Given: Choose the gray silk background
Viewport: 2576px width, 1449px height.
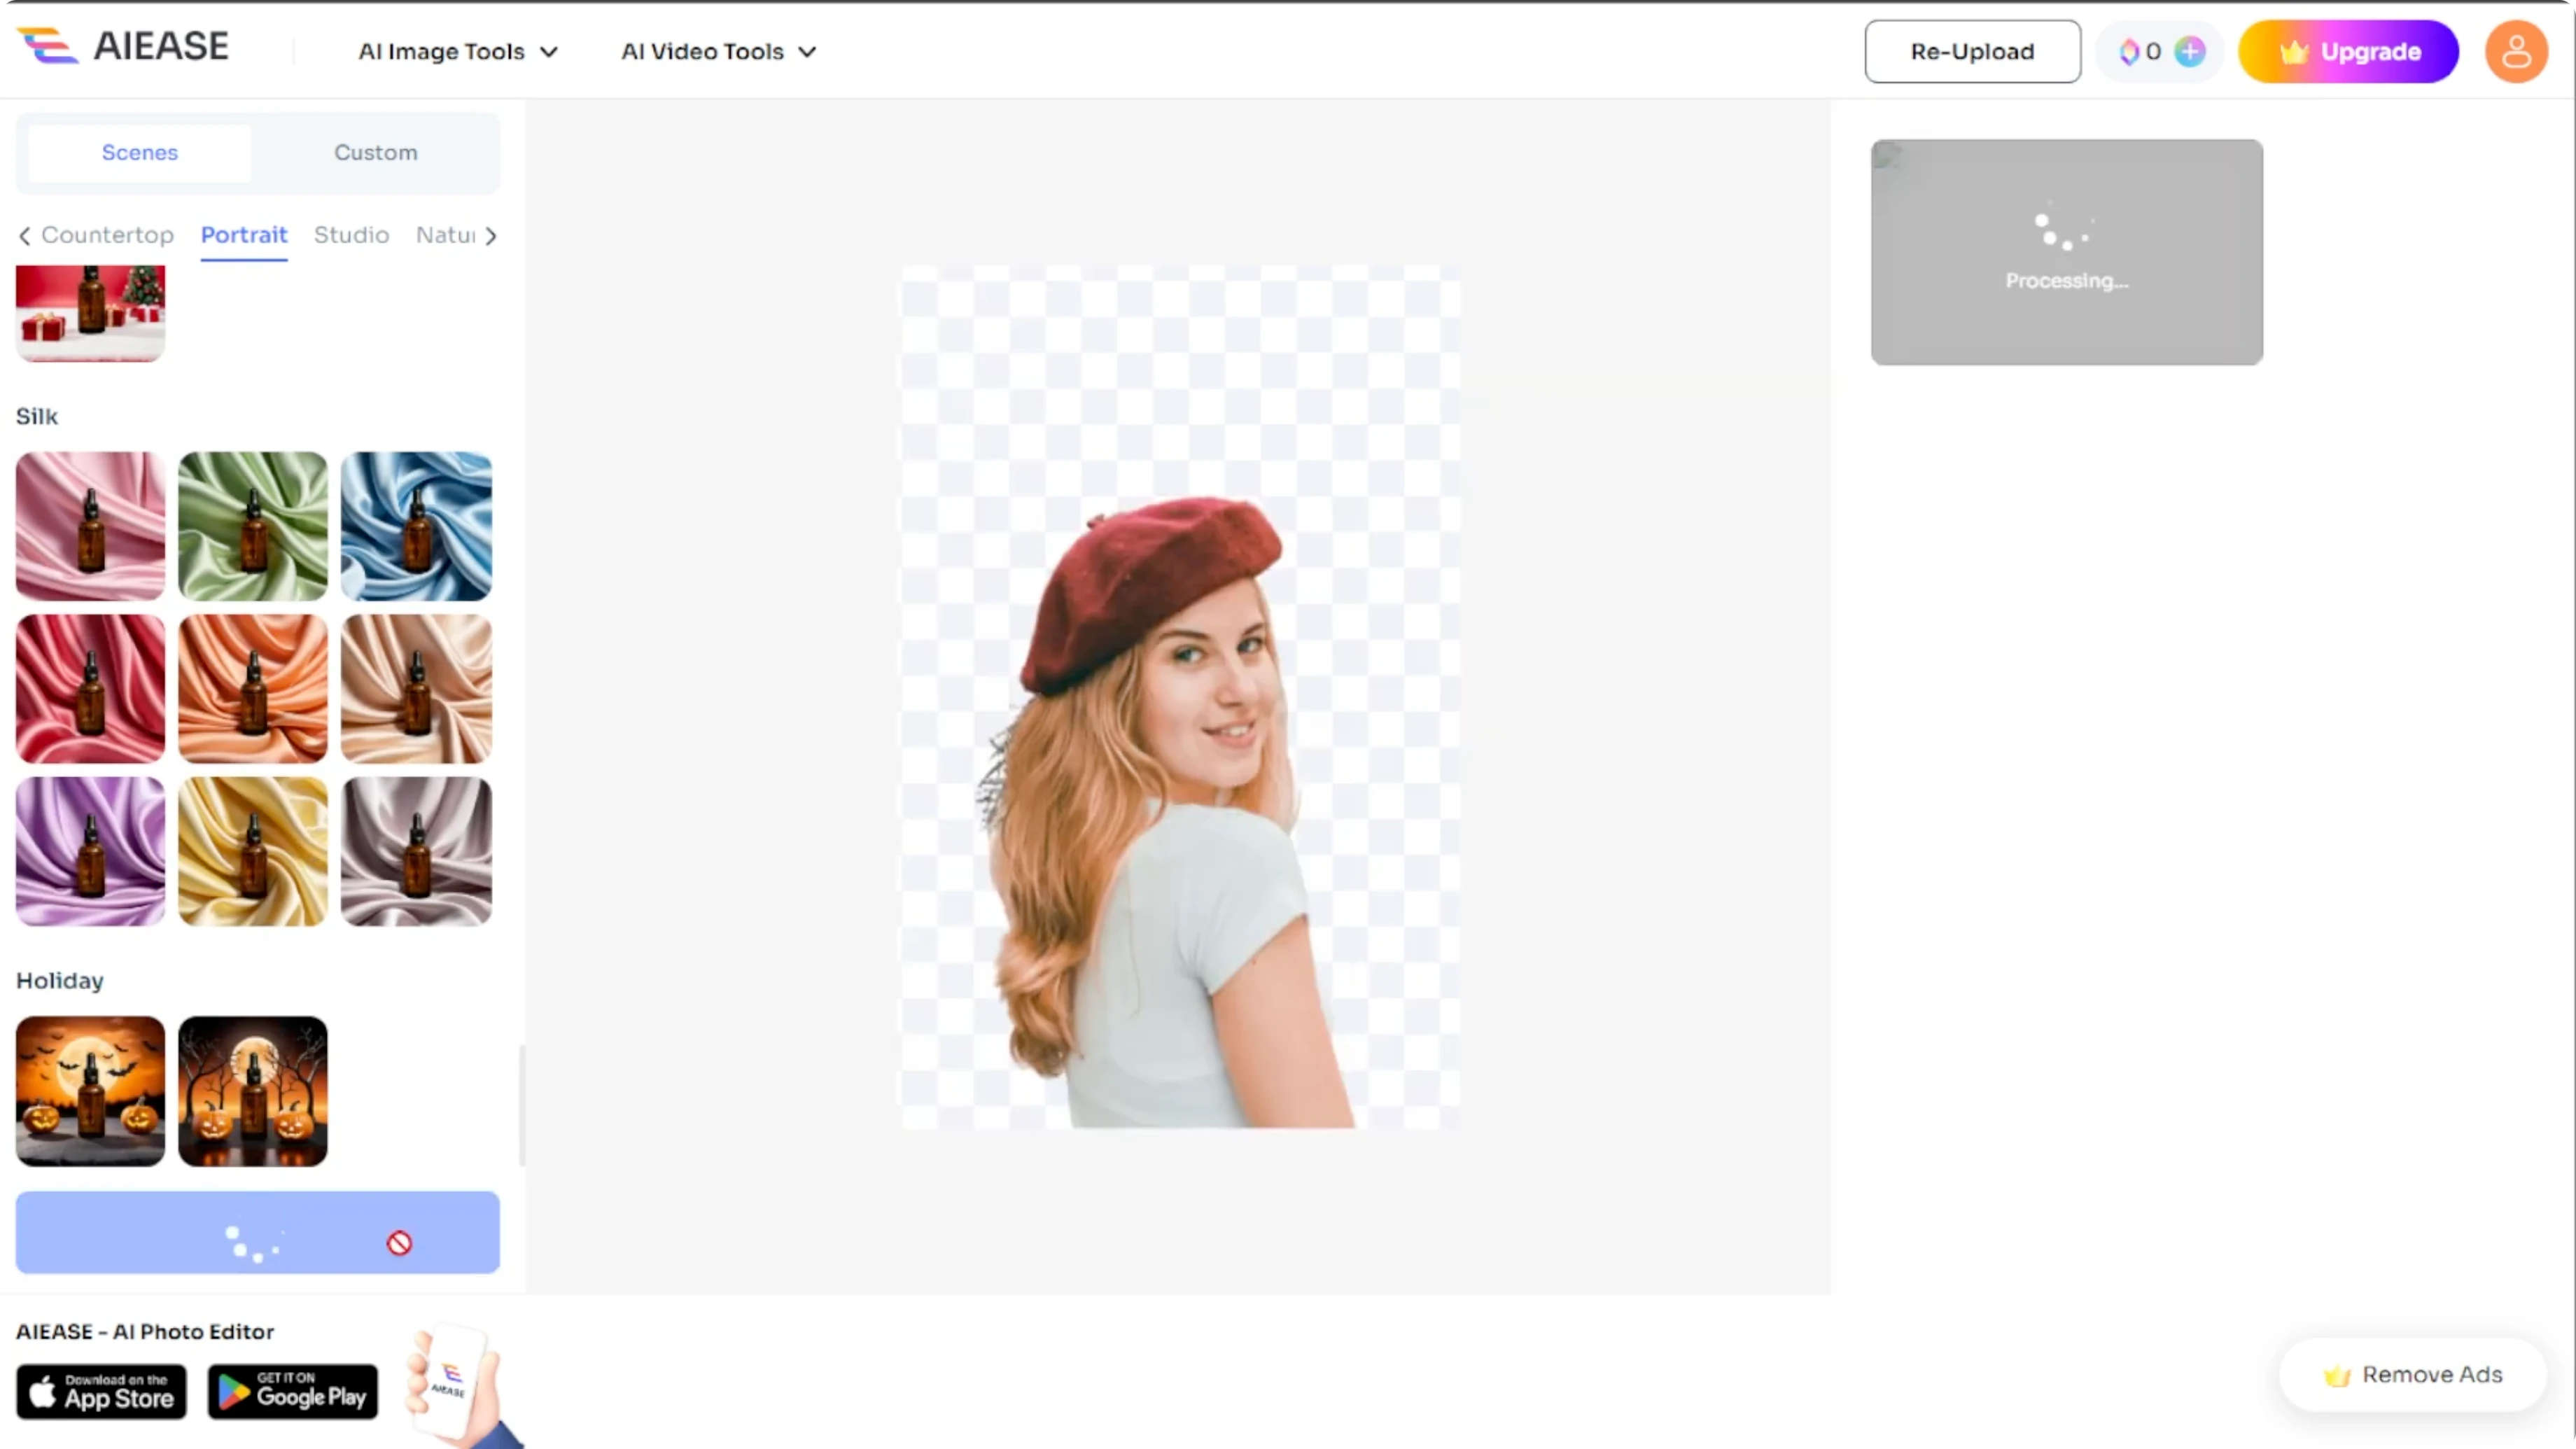Looking at the screenshot, I should tap(416, 852).
